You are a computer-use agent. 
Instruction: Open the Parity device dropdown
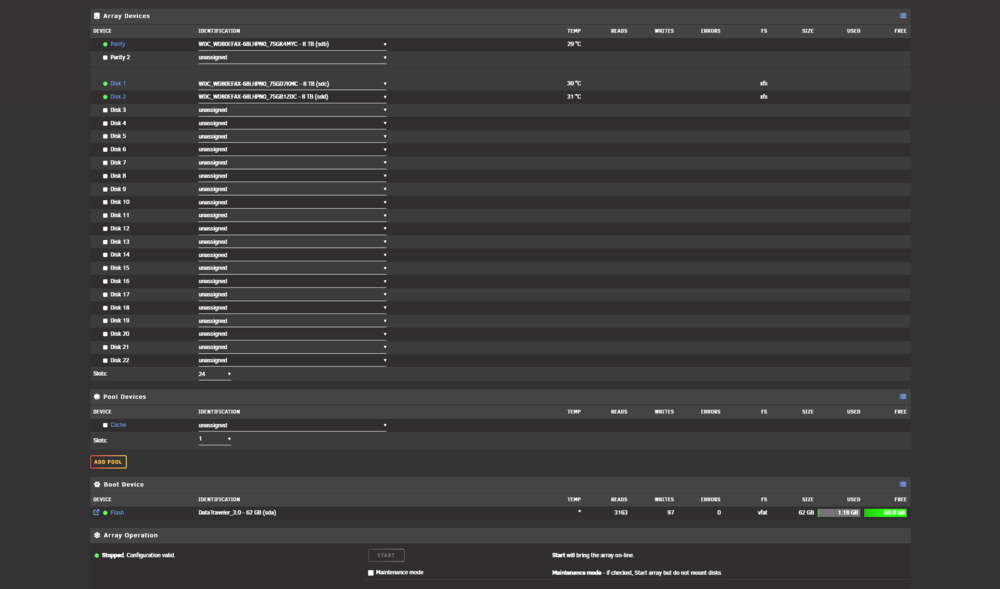[292, 45]
